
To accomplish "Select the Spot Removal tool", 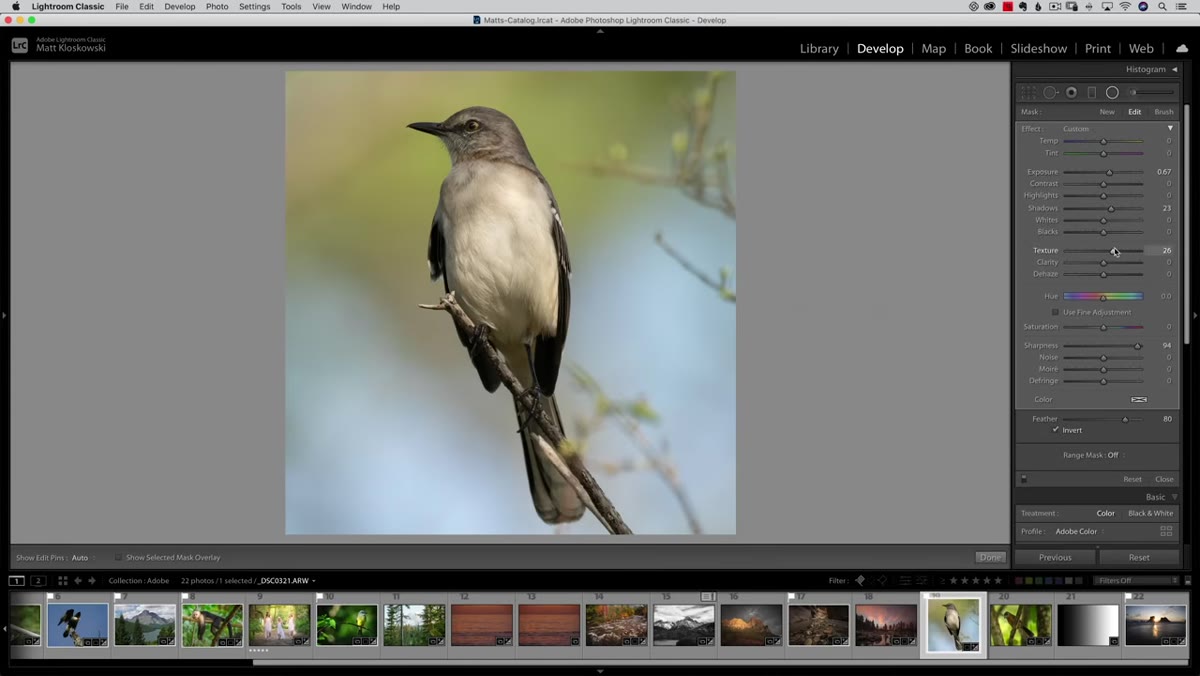I will tap(1050, 92).
